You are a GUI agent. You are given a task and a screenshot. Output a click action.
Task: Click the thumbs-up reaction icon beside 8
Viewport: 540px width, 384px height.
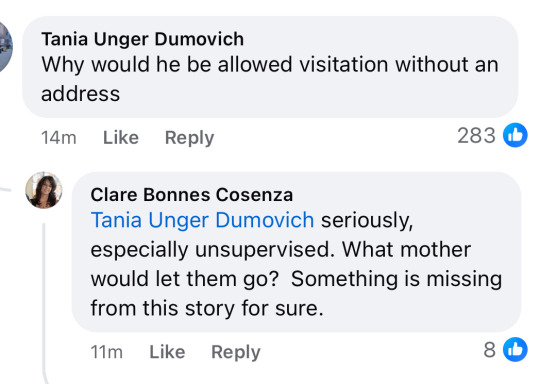click(515, 350)
